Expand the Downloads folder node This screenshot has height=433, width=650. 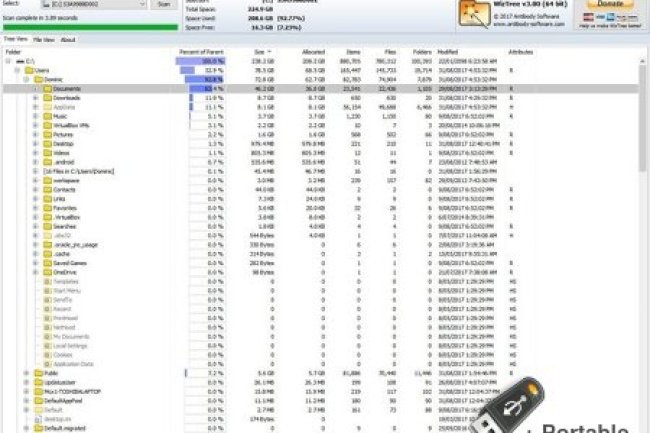[35, 97]
